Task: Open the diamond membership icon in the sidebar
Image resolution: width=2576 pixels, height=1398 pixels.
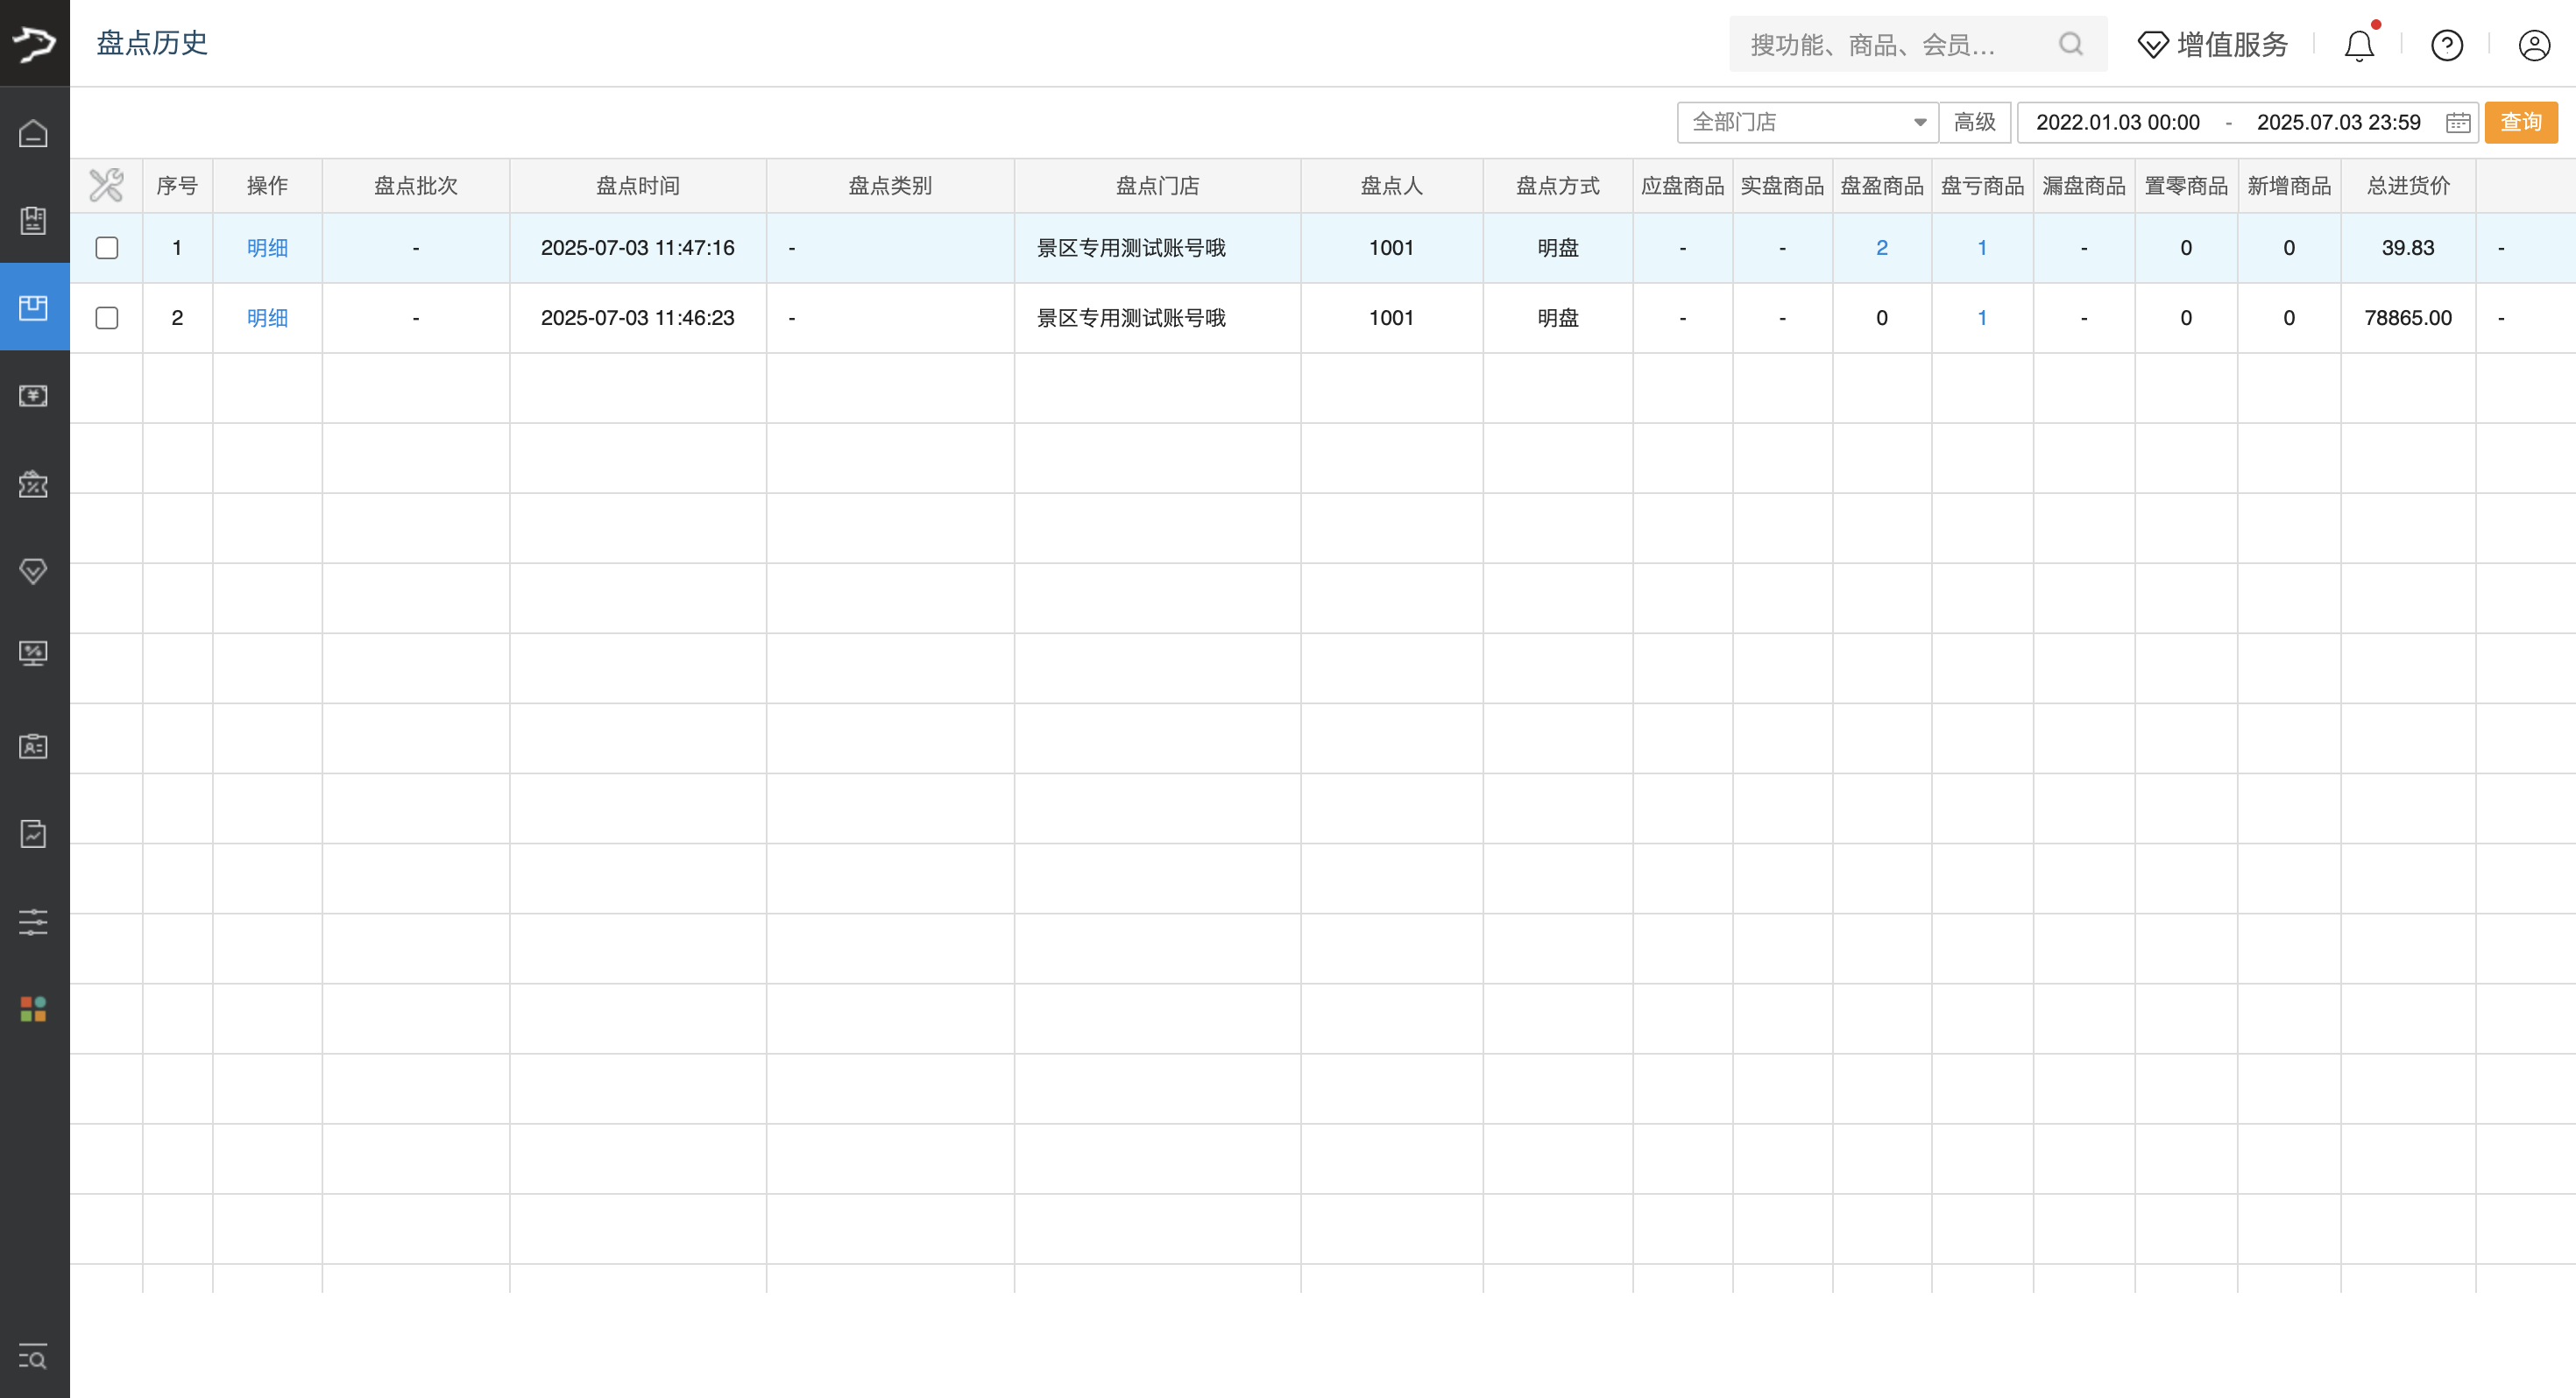Action: click(34, 571)
